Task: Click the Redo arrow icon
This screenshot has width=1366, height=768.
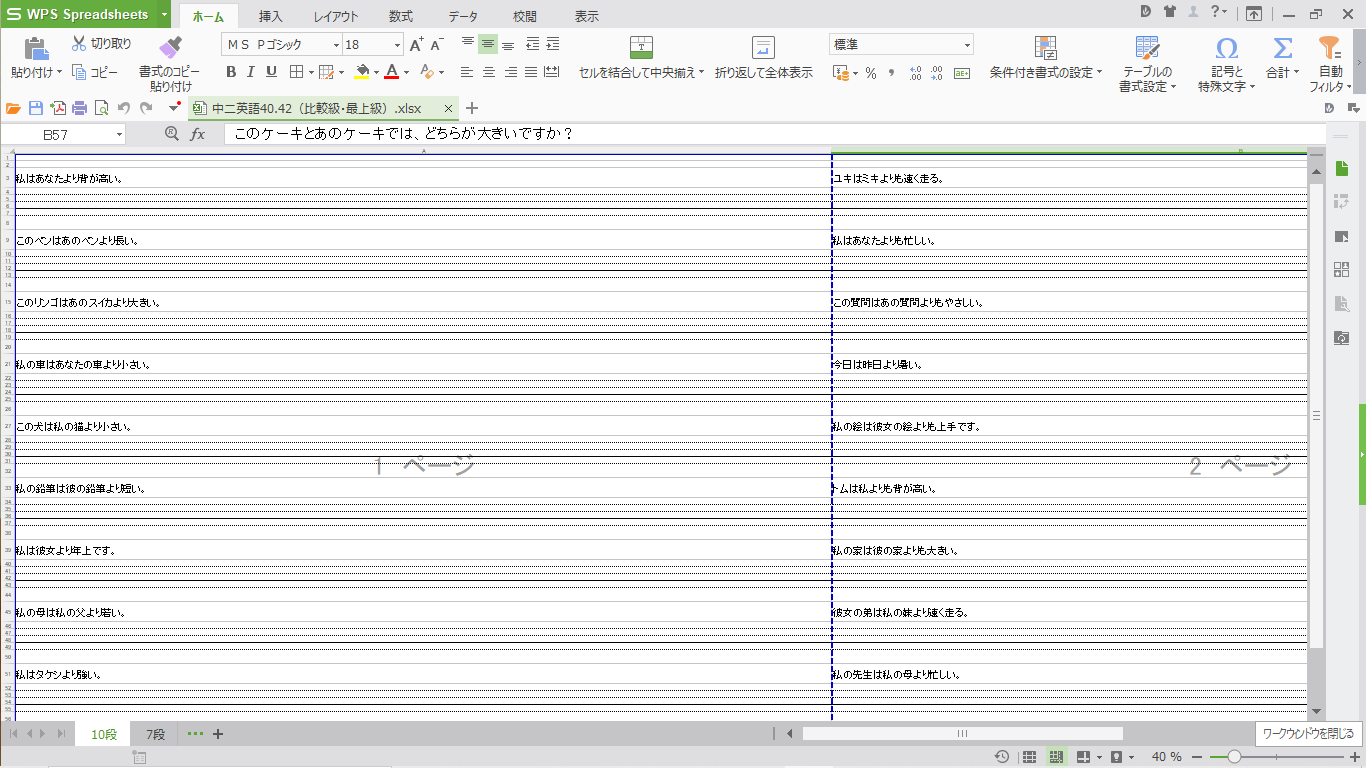Action: (146, 108)
